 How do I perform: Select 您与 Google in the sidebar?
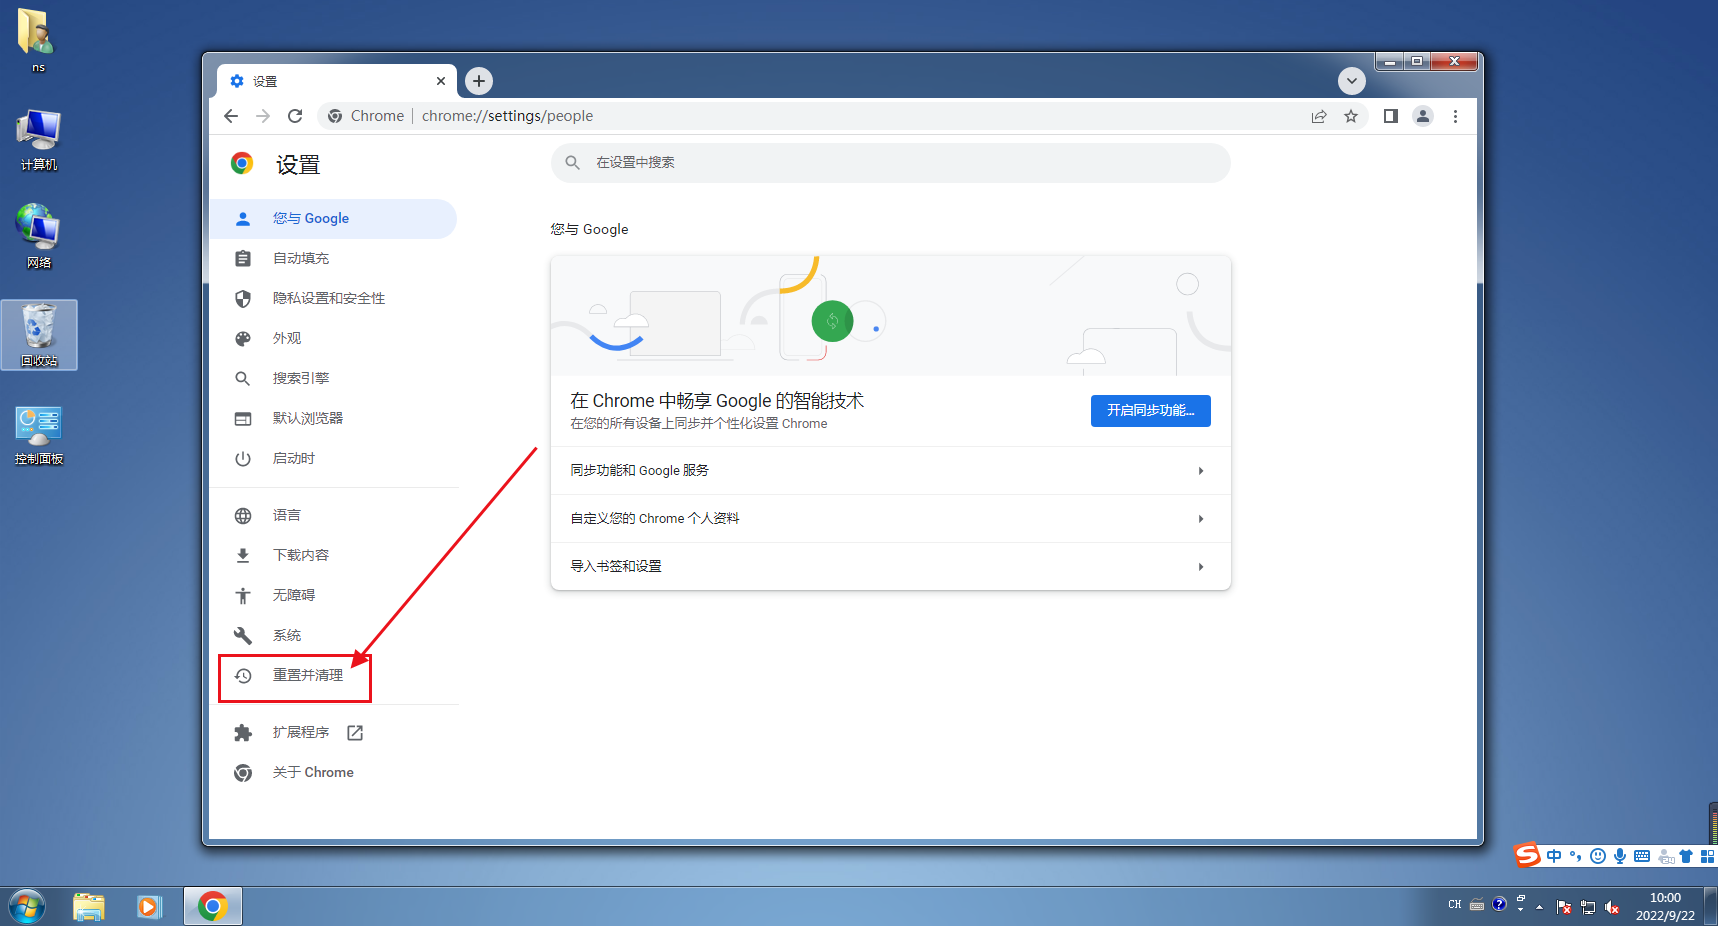pyautogui.click(x=333, y=218)
